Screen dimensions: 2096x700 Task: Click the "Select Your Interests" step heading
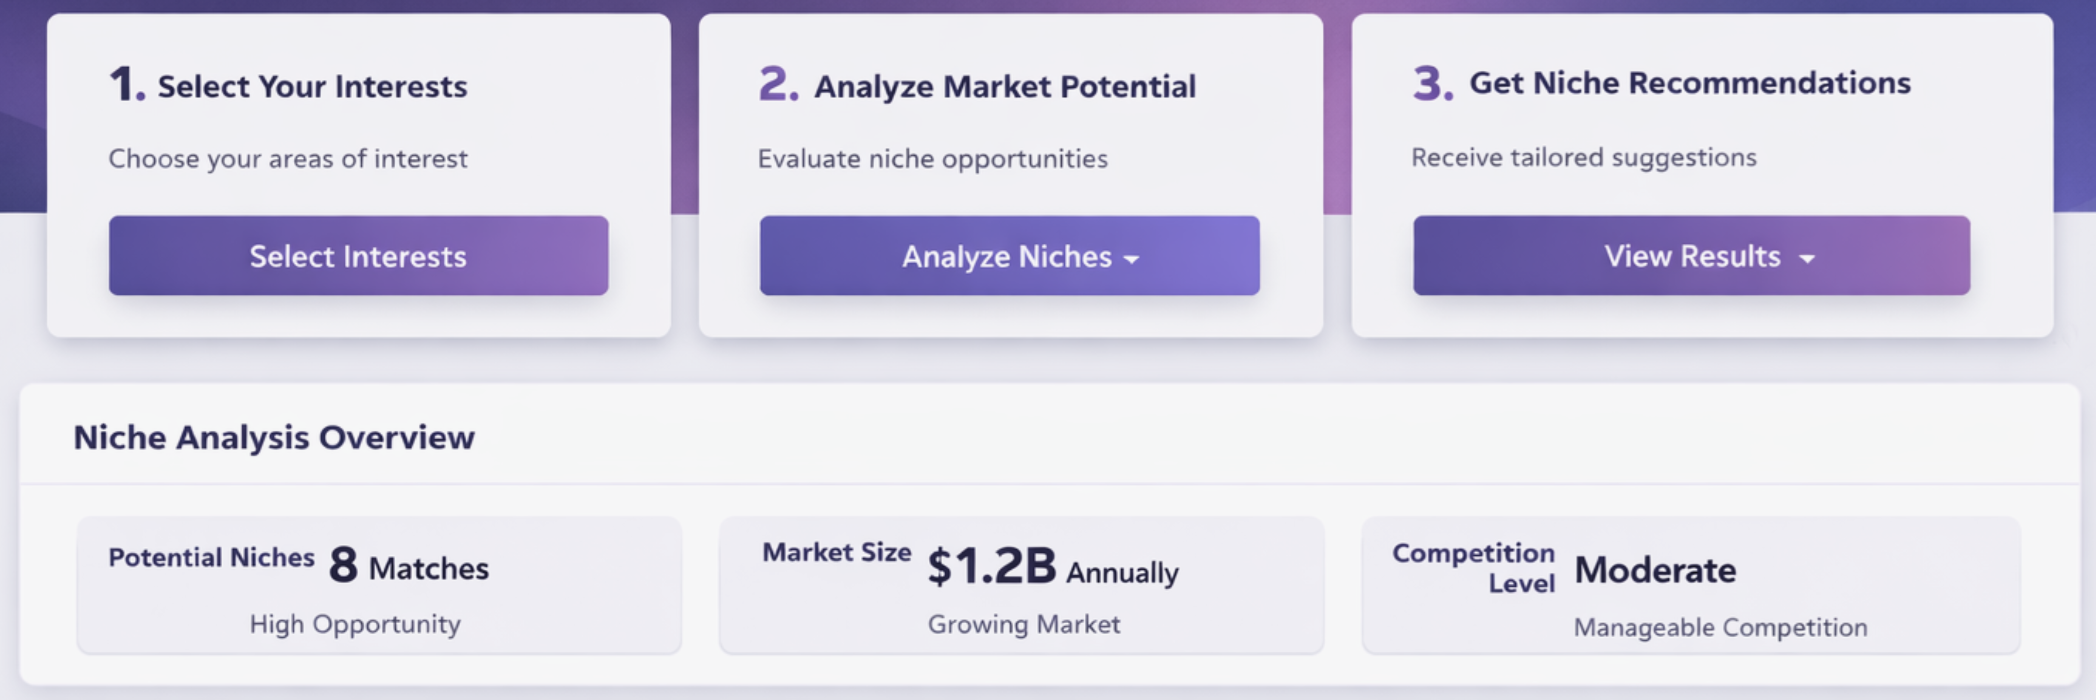(x=312, y=87)
